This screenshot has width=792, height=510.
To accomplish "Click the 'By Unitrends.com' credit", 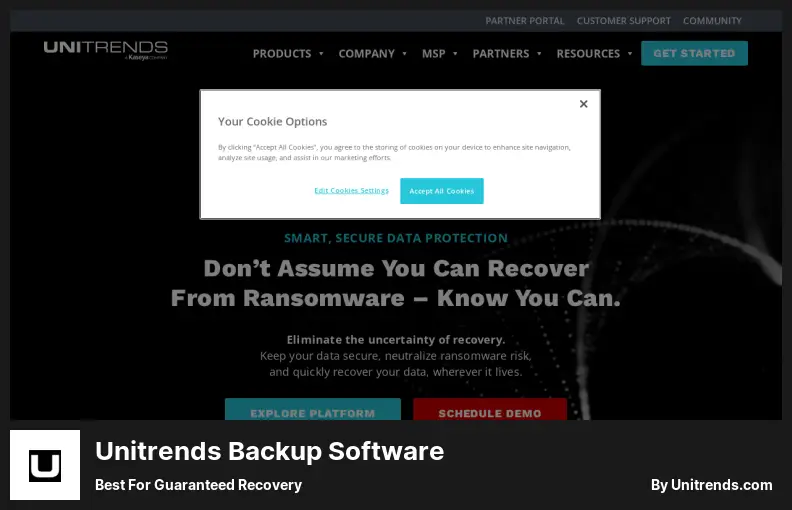I will tap(712, 485).
